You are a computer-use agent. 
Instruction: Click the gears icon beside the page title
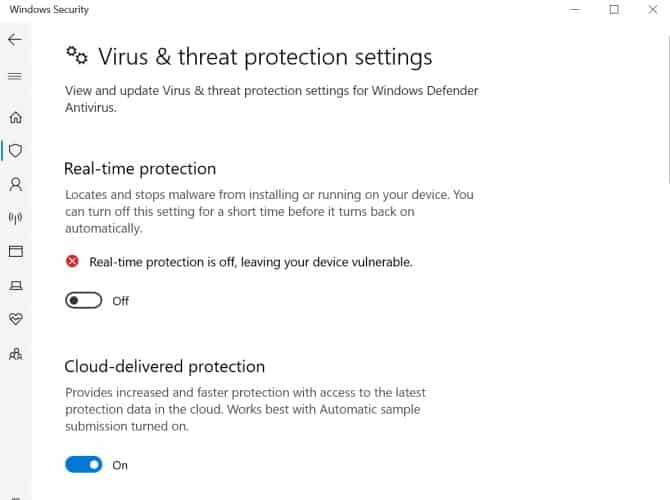click(76, 56)
